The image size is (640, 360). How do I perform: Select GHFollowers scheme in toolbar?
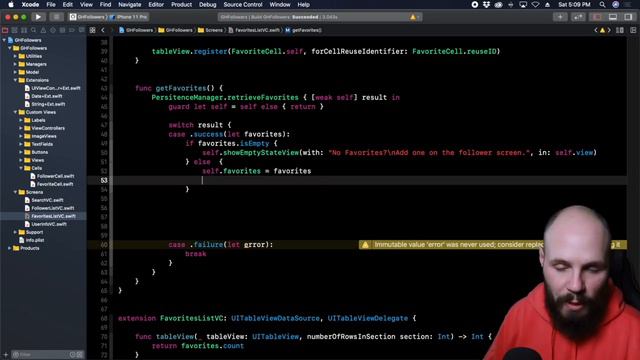(87, 17)
